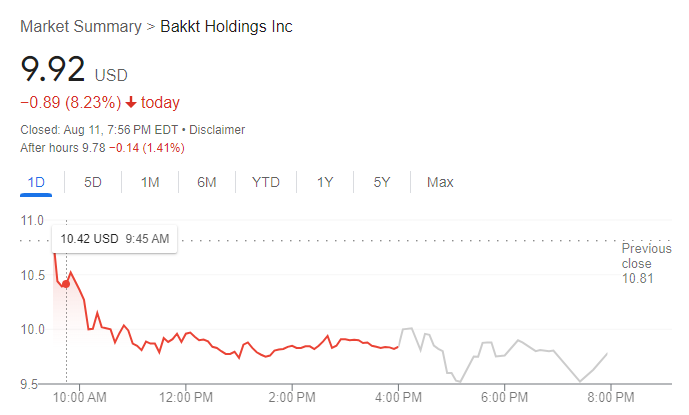Open the Disclaimer link
This screenshot has height=415, width=689.
pos(217,130)
